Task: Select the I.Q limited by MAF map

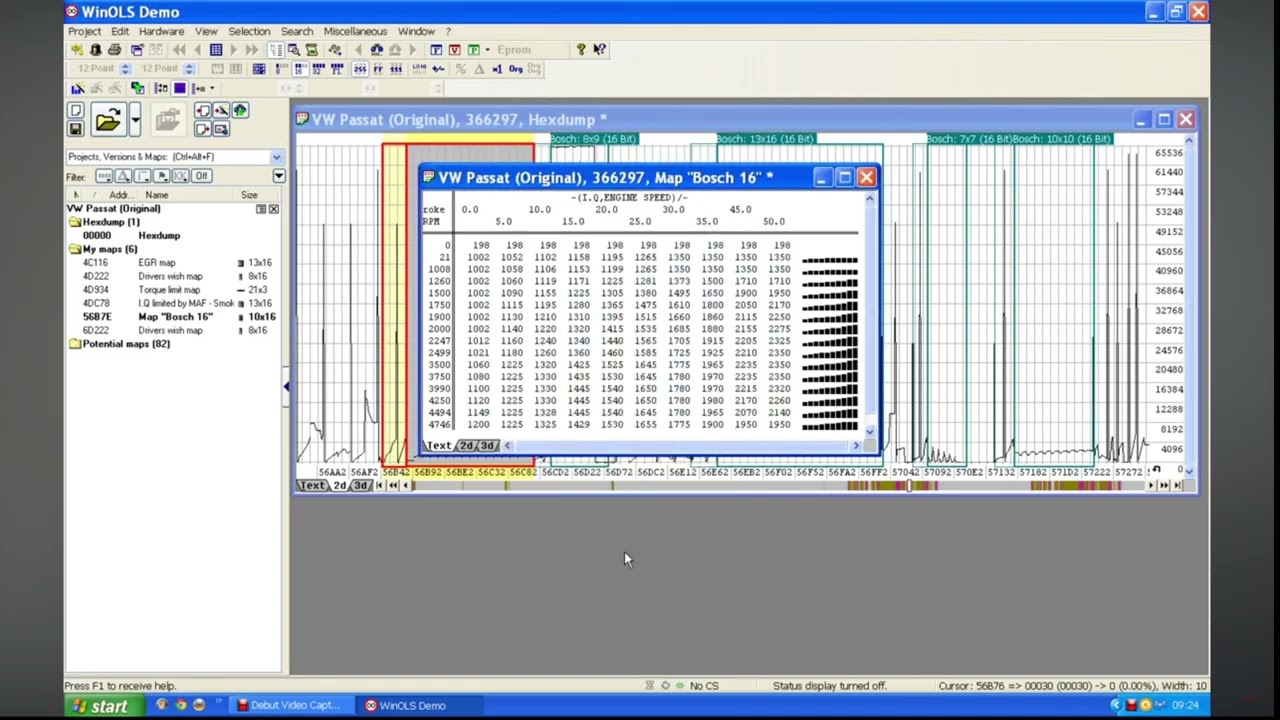Action: point(176,303)
